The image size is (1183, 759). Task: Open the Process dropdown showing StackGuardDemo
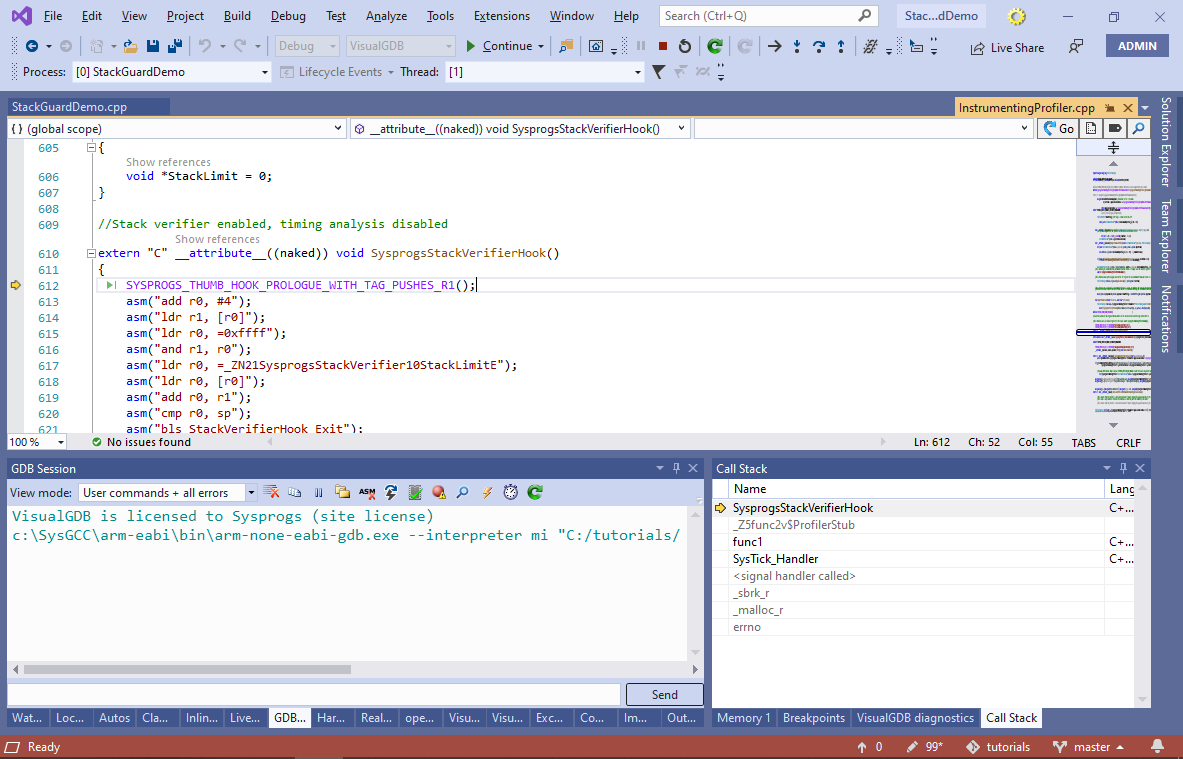(x=264, y=72)
